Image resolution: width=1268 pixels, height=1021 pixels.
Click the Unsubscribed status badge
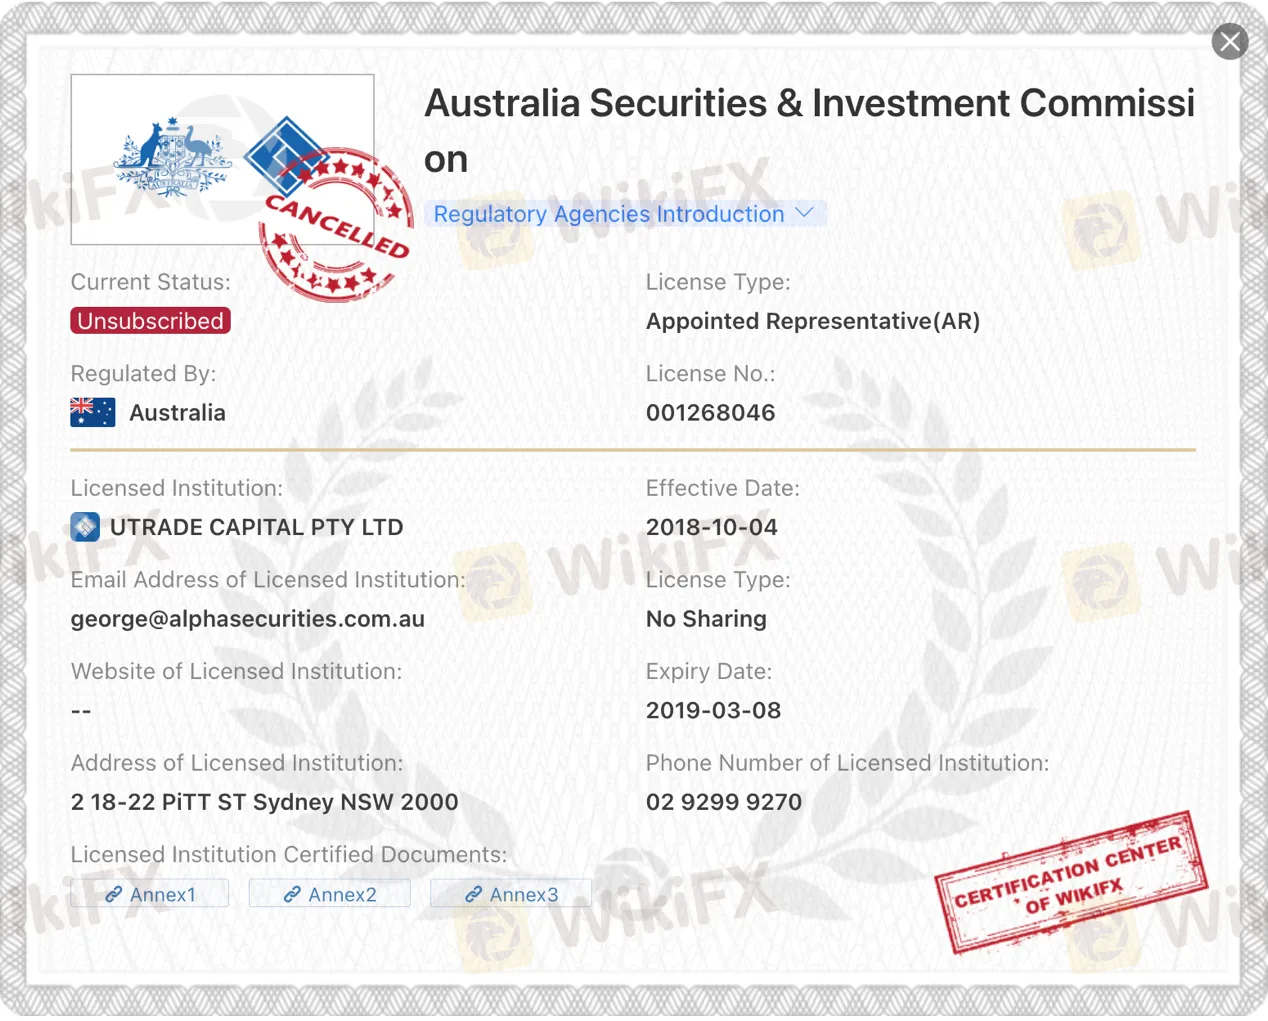tap(150, 321)
